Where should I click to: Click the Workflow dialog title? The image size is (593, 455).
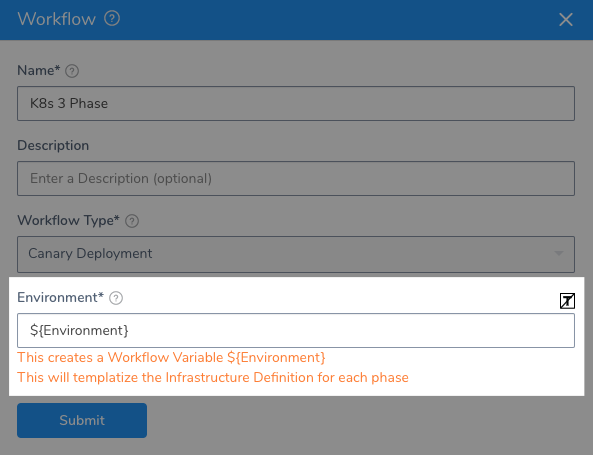(x=57, y=19)
